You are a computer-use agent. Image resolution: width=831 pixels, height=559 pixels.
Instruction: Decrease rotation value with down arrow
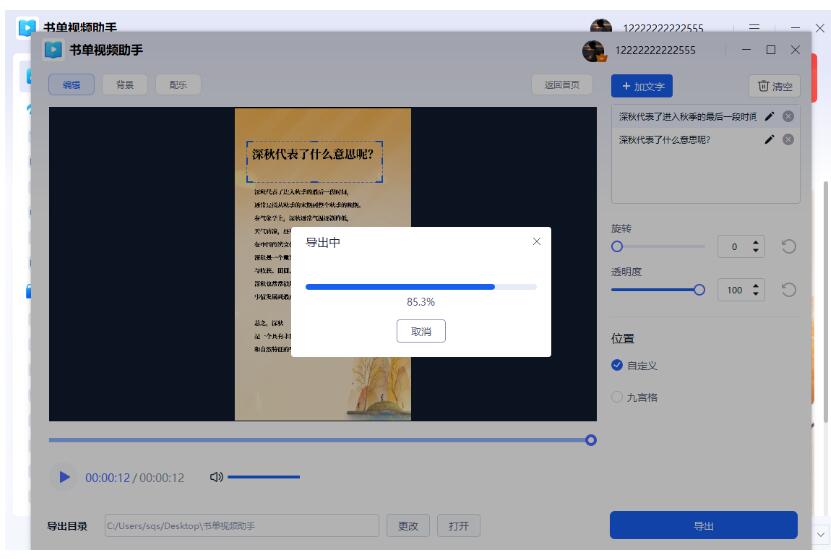pyautogui.click(x=756, y=250)
